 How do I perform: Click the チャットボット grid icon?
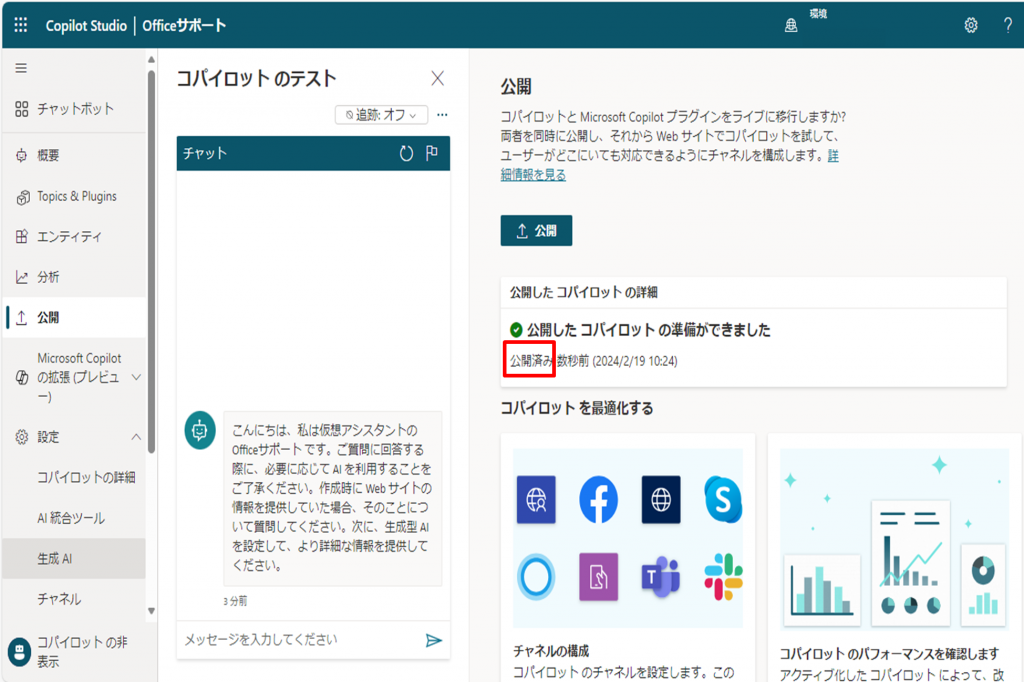[x=22, y=108]
